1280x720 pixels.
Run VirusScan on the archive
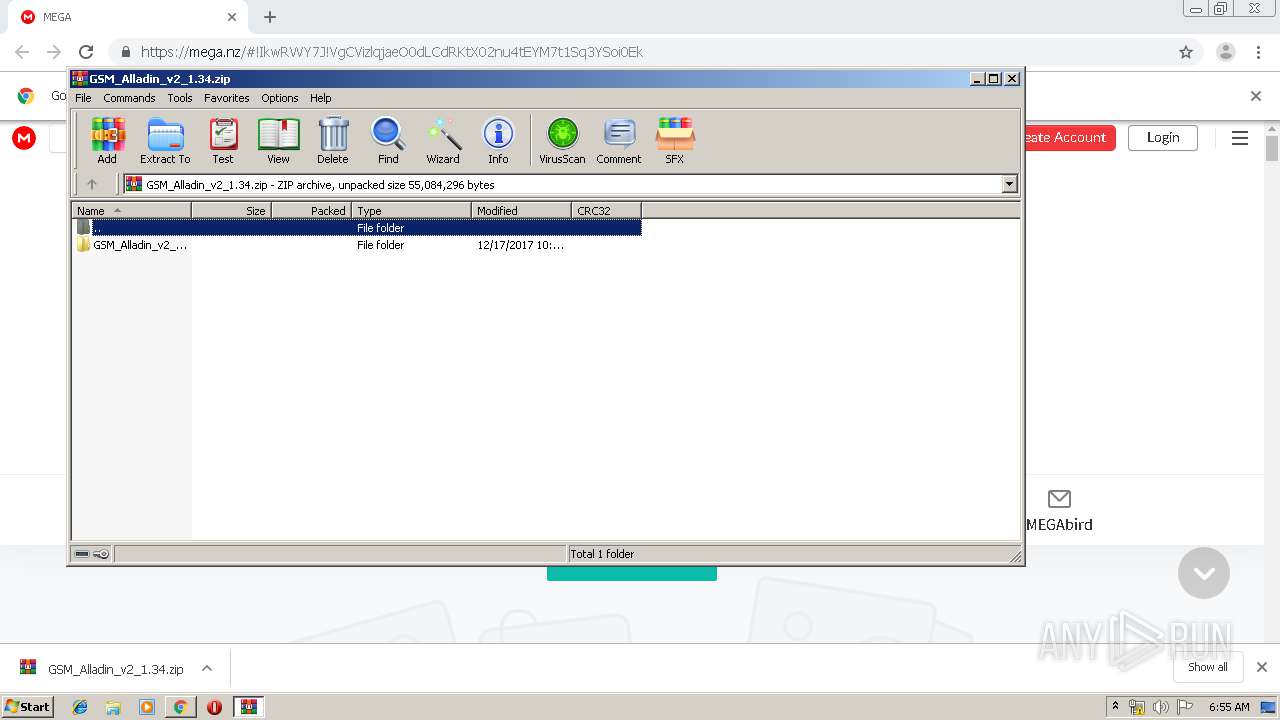[x=562, y=140]
